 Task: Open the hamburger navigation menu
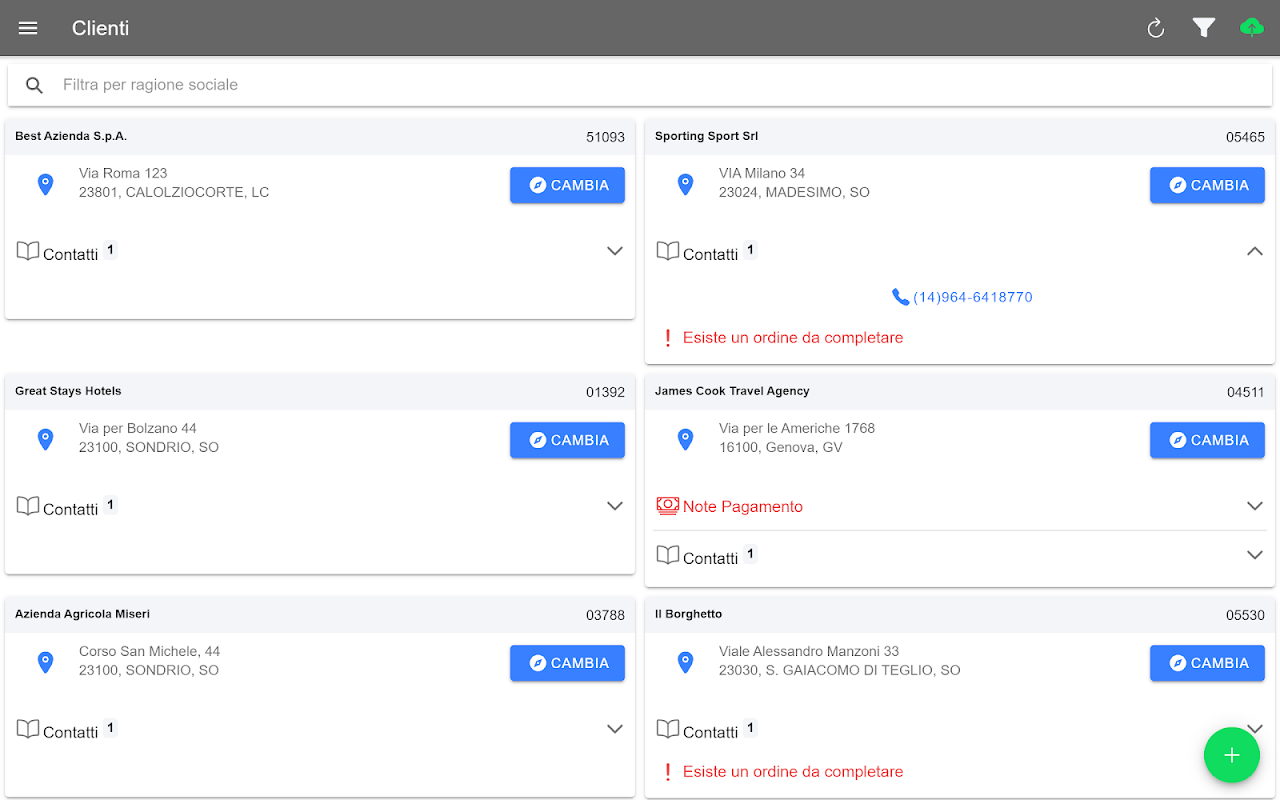coord(28,28)
